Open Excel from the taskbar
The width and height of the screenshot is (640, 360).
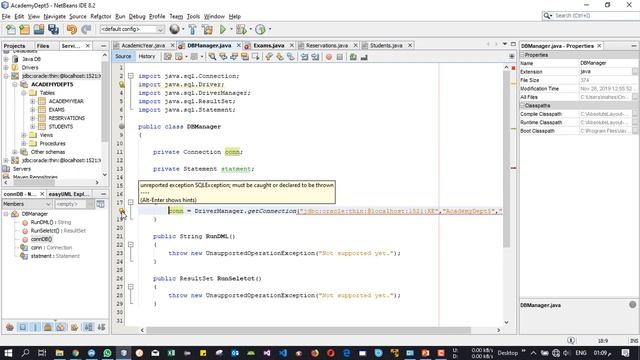[x=171, y=353]
